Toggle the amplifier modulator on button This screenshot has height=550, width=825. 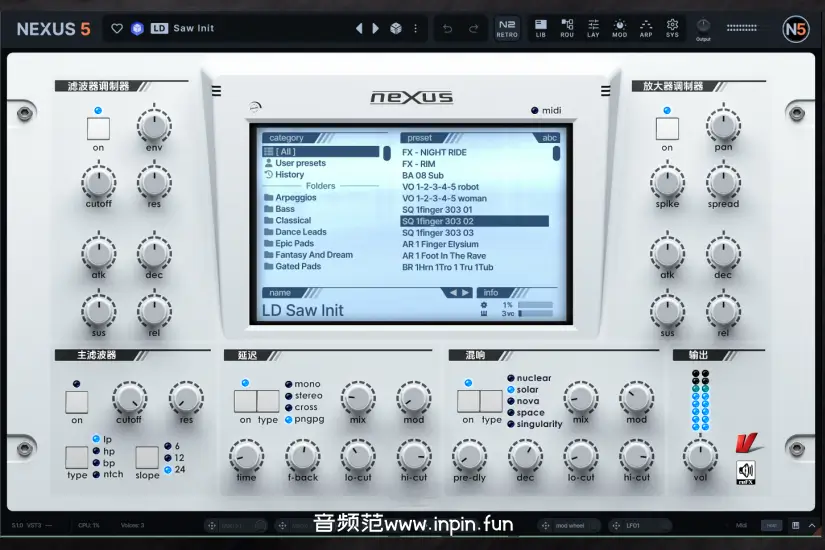[x=667, y=129]
